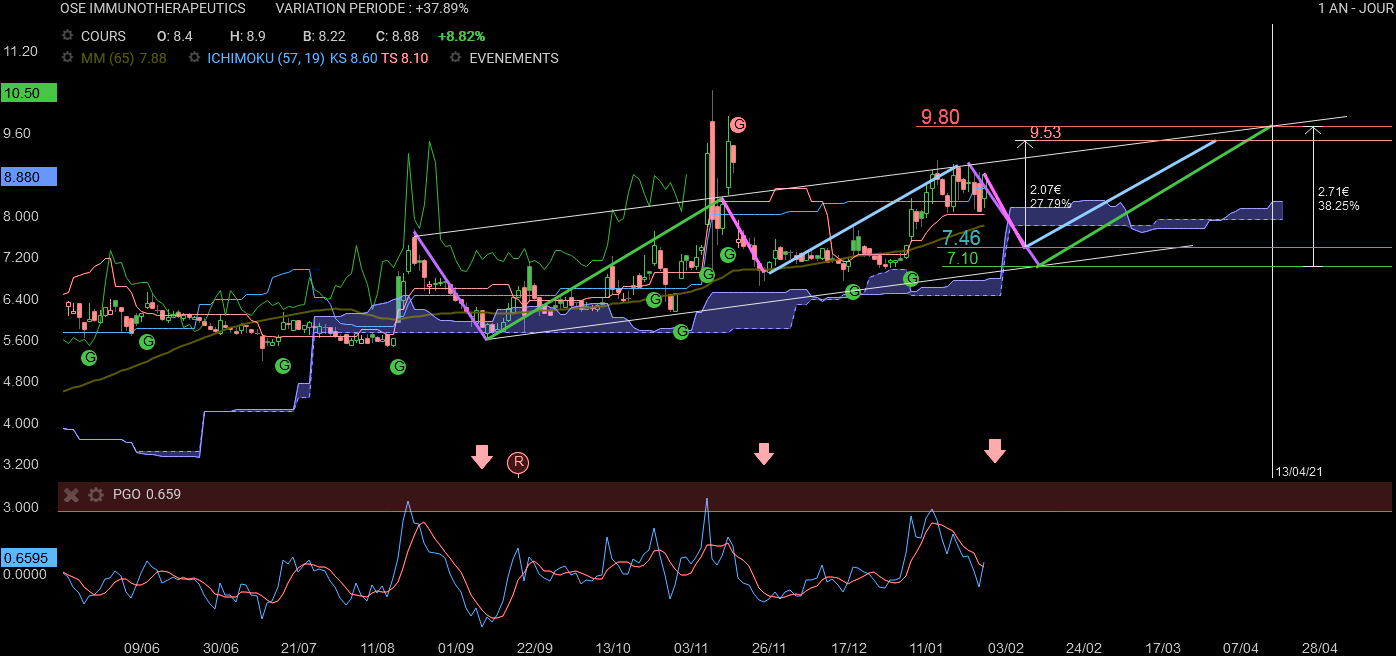Click the KS 8.60 Ichimoku value
The height and width of the screenshot is (656, 1396).
pyautogui.click(x=354, y=58)
